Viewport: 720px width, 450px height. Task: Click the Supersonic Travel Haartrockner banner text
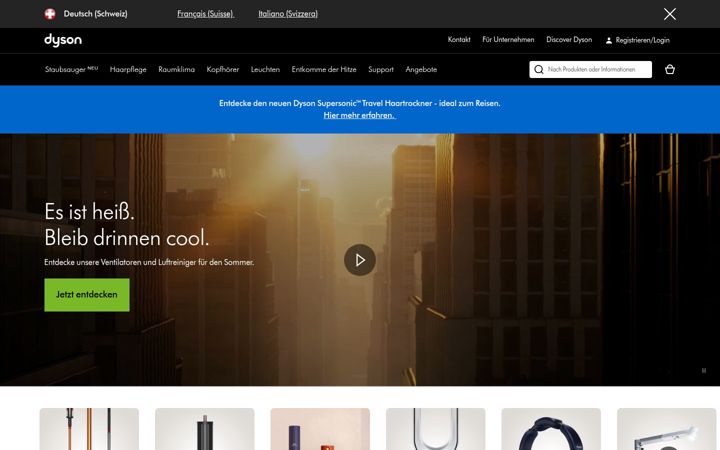360,103
